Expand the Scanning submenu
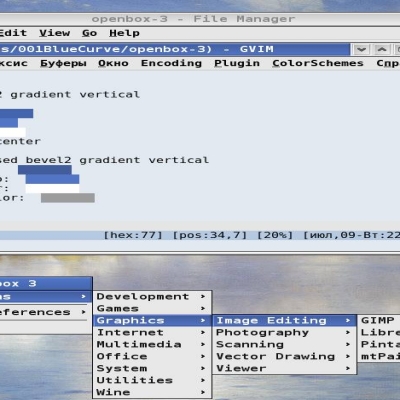The image size is (400, 400). point(284,344)
